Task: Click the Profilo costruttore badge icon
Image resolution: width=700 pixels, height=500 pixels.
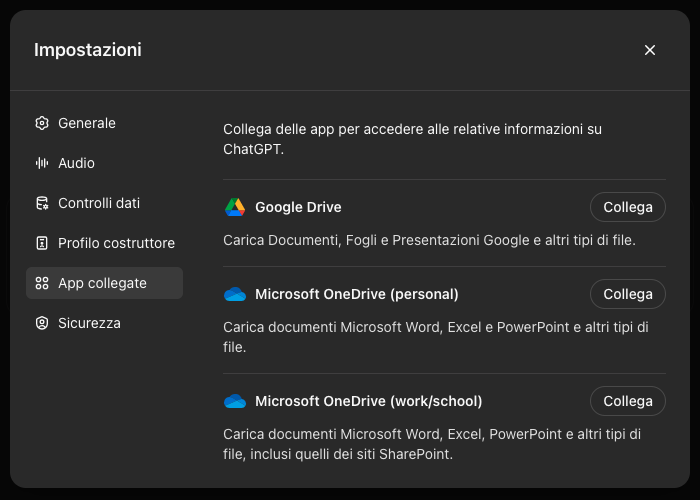Action: [x=42, y=243]
